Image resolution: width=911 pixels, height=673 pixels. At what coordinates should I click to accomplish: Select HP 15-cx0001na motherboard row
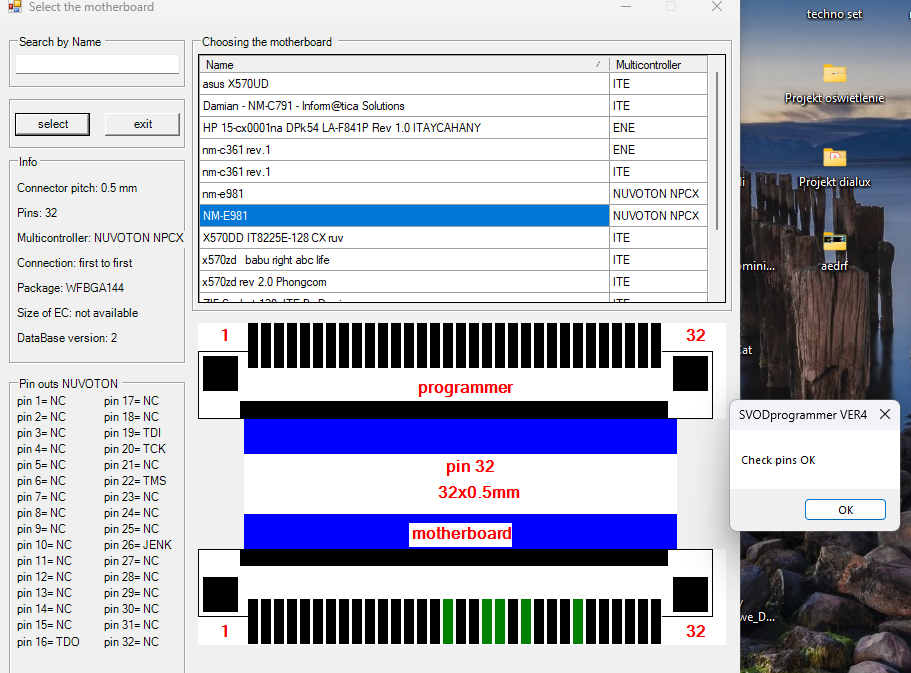(x=404, y=128)
